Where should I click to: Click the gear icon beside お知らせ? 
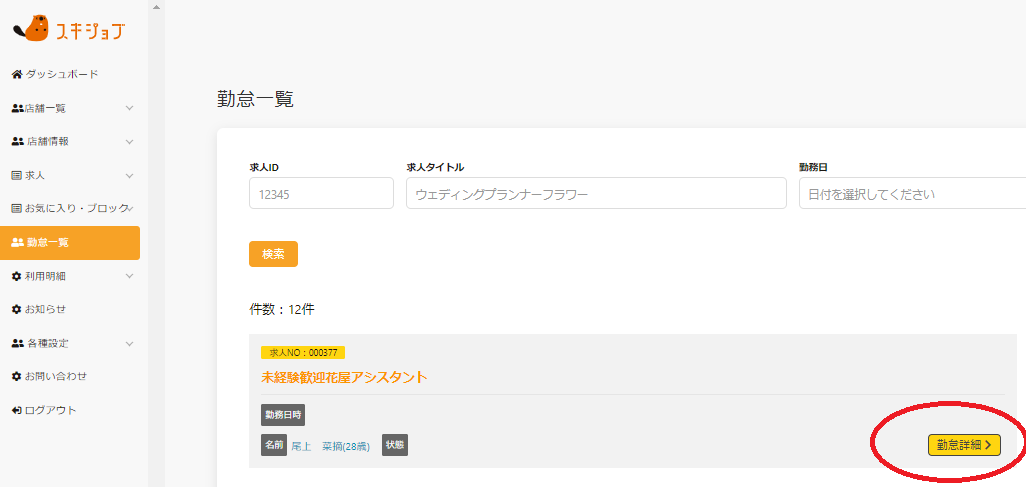coord(17,310)
